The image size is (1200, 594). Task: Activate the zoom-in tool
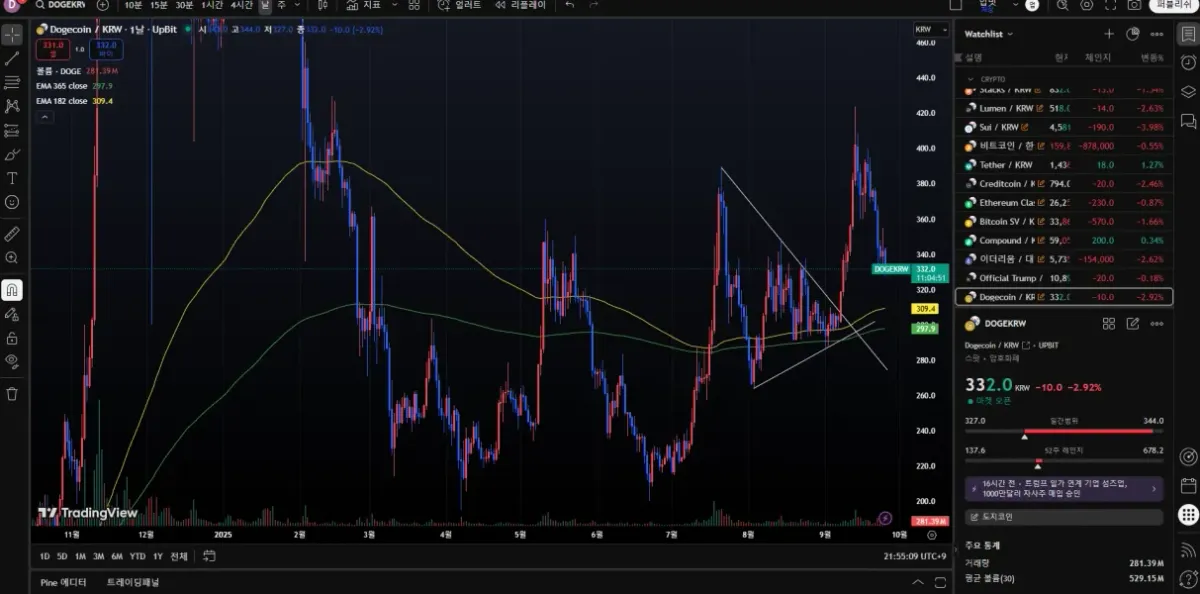[12, 258]
